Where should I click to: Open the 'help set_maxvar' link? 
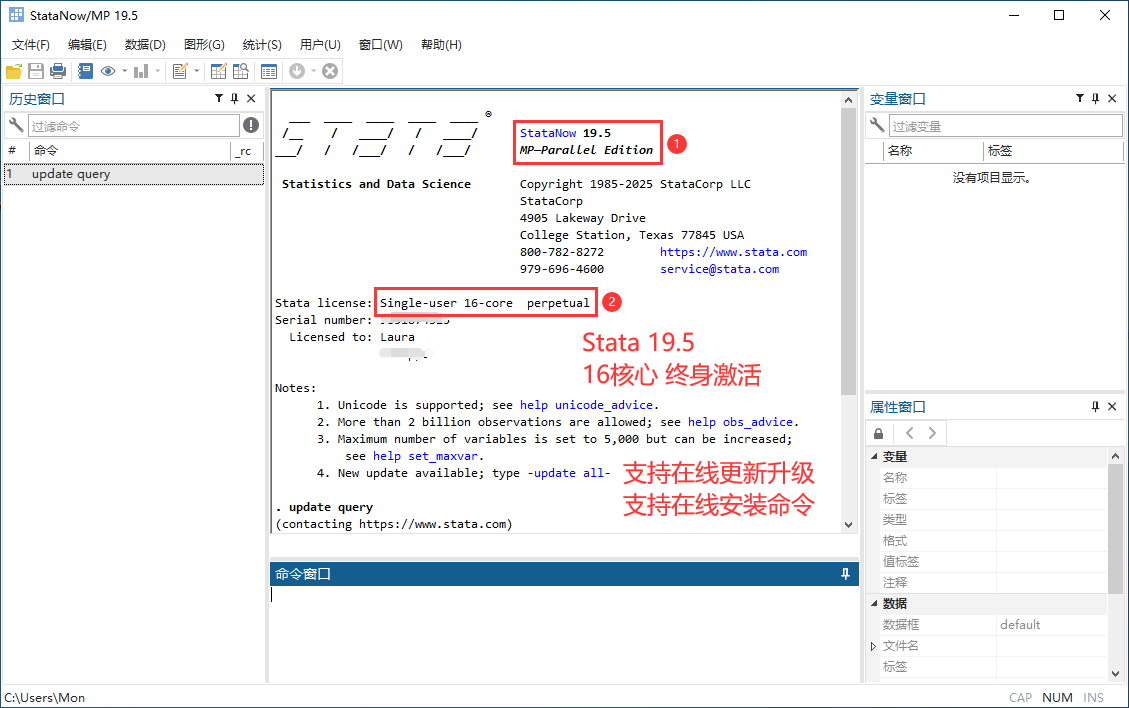(x=426, y=456)
